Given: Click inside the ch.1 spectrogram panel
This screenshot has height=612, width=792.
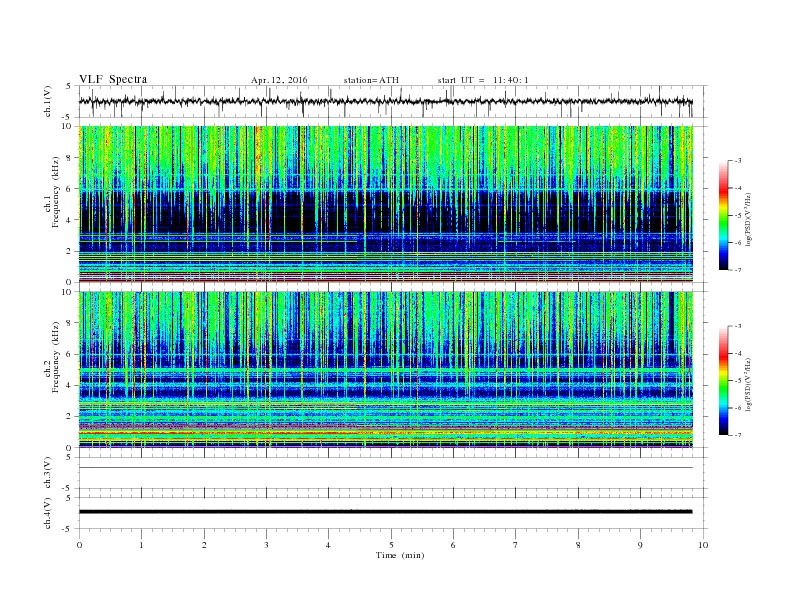Looking at the screenshot, I should coord(386,204).
